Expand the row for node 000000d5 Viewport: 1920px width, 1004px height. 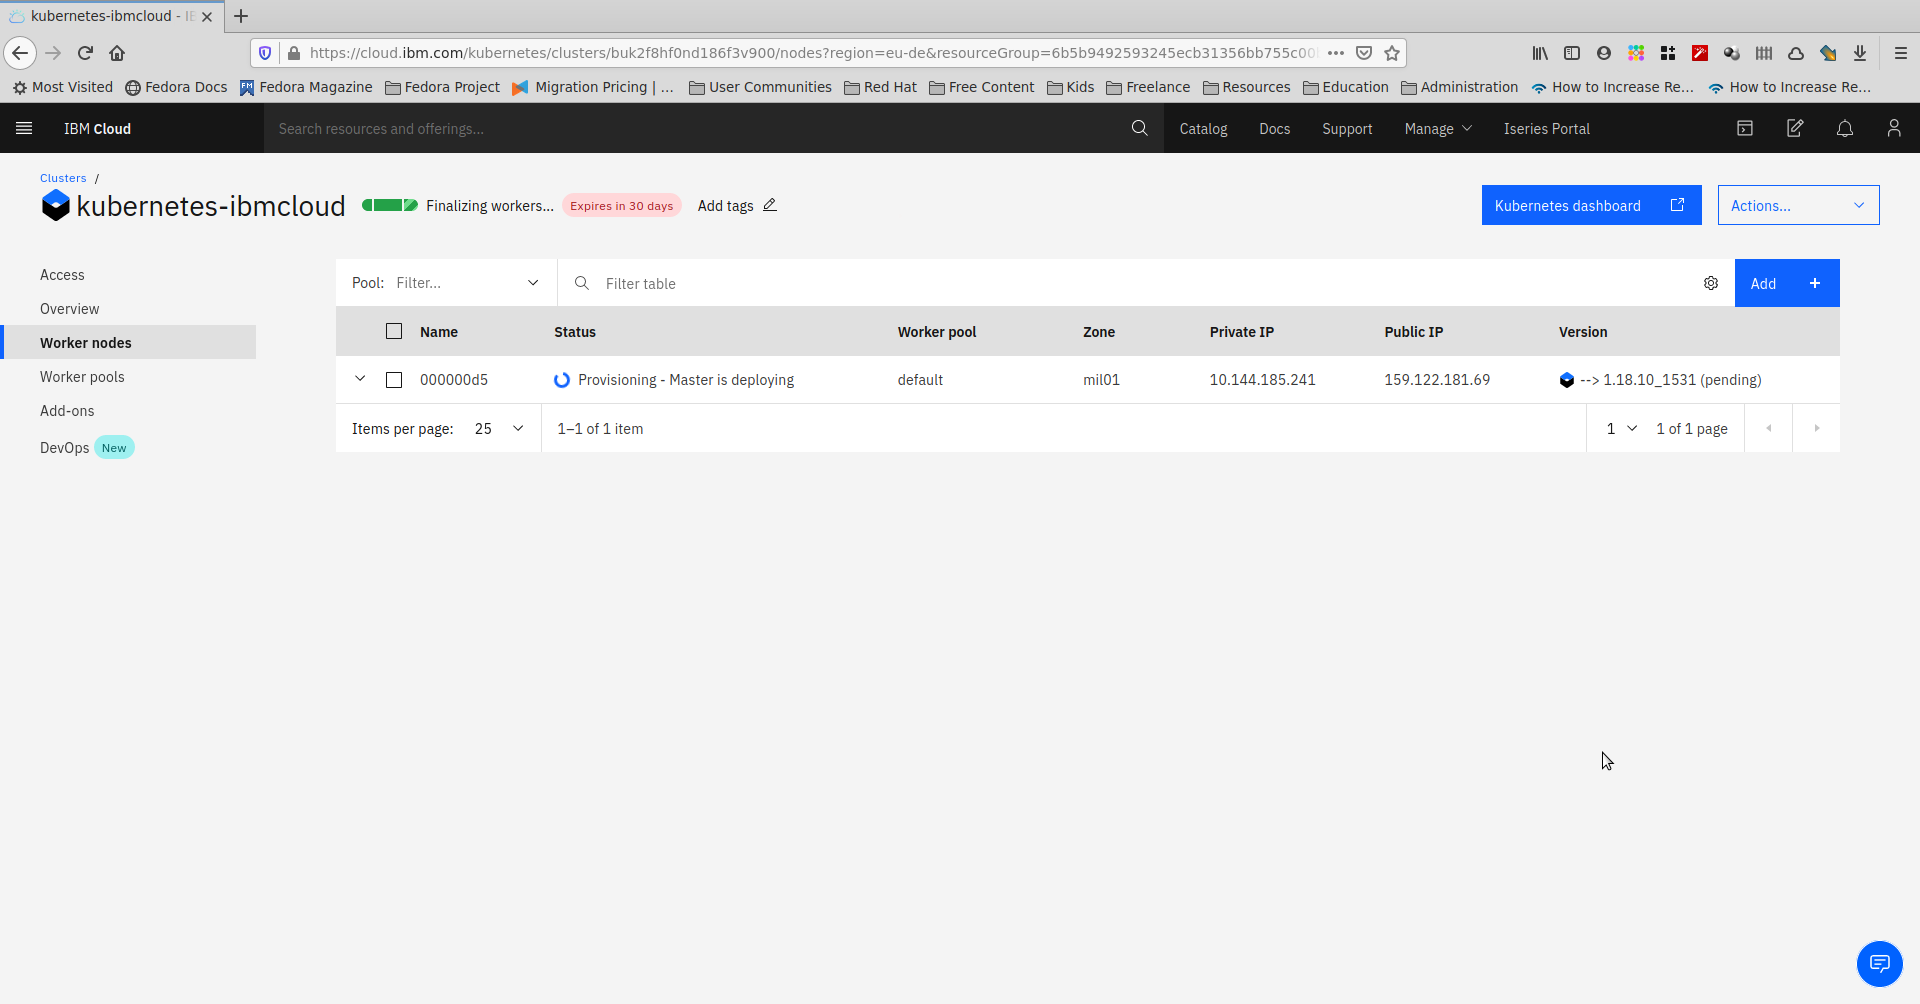tap(360, 379)
